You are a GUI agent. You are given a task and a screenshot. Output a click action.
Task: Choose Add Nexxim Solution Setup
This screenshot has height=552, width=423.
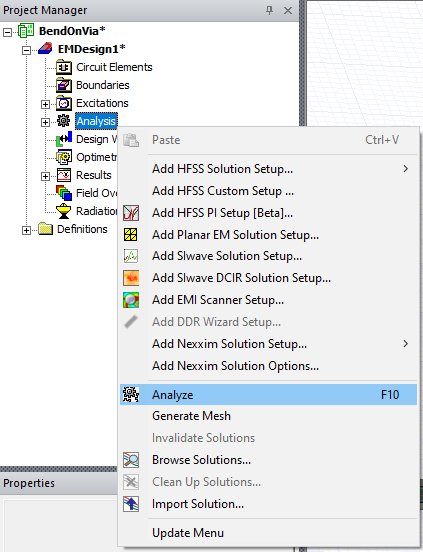269,344
